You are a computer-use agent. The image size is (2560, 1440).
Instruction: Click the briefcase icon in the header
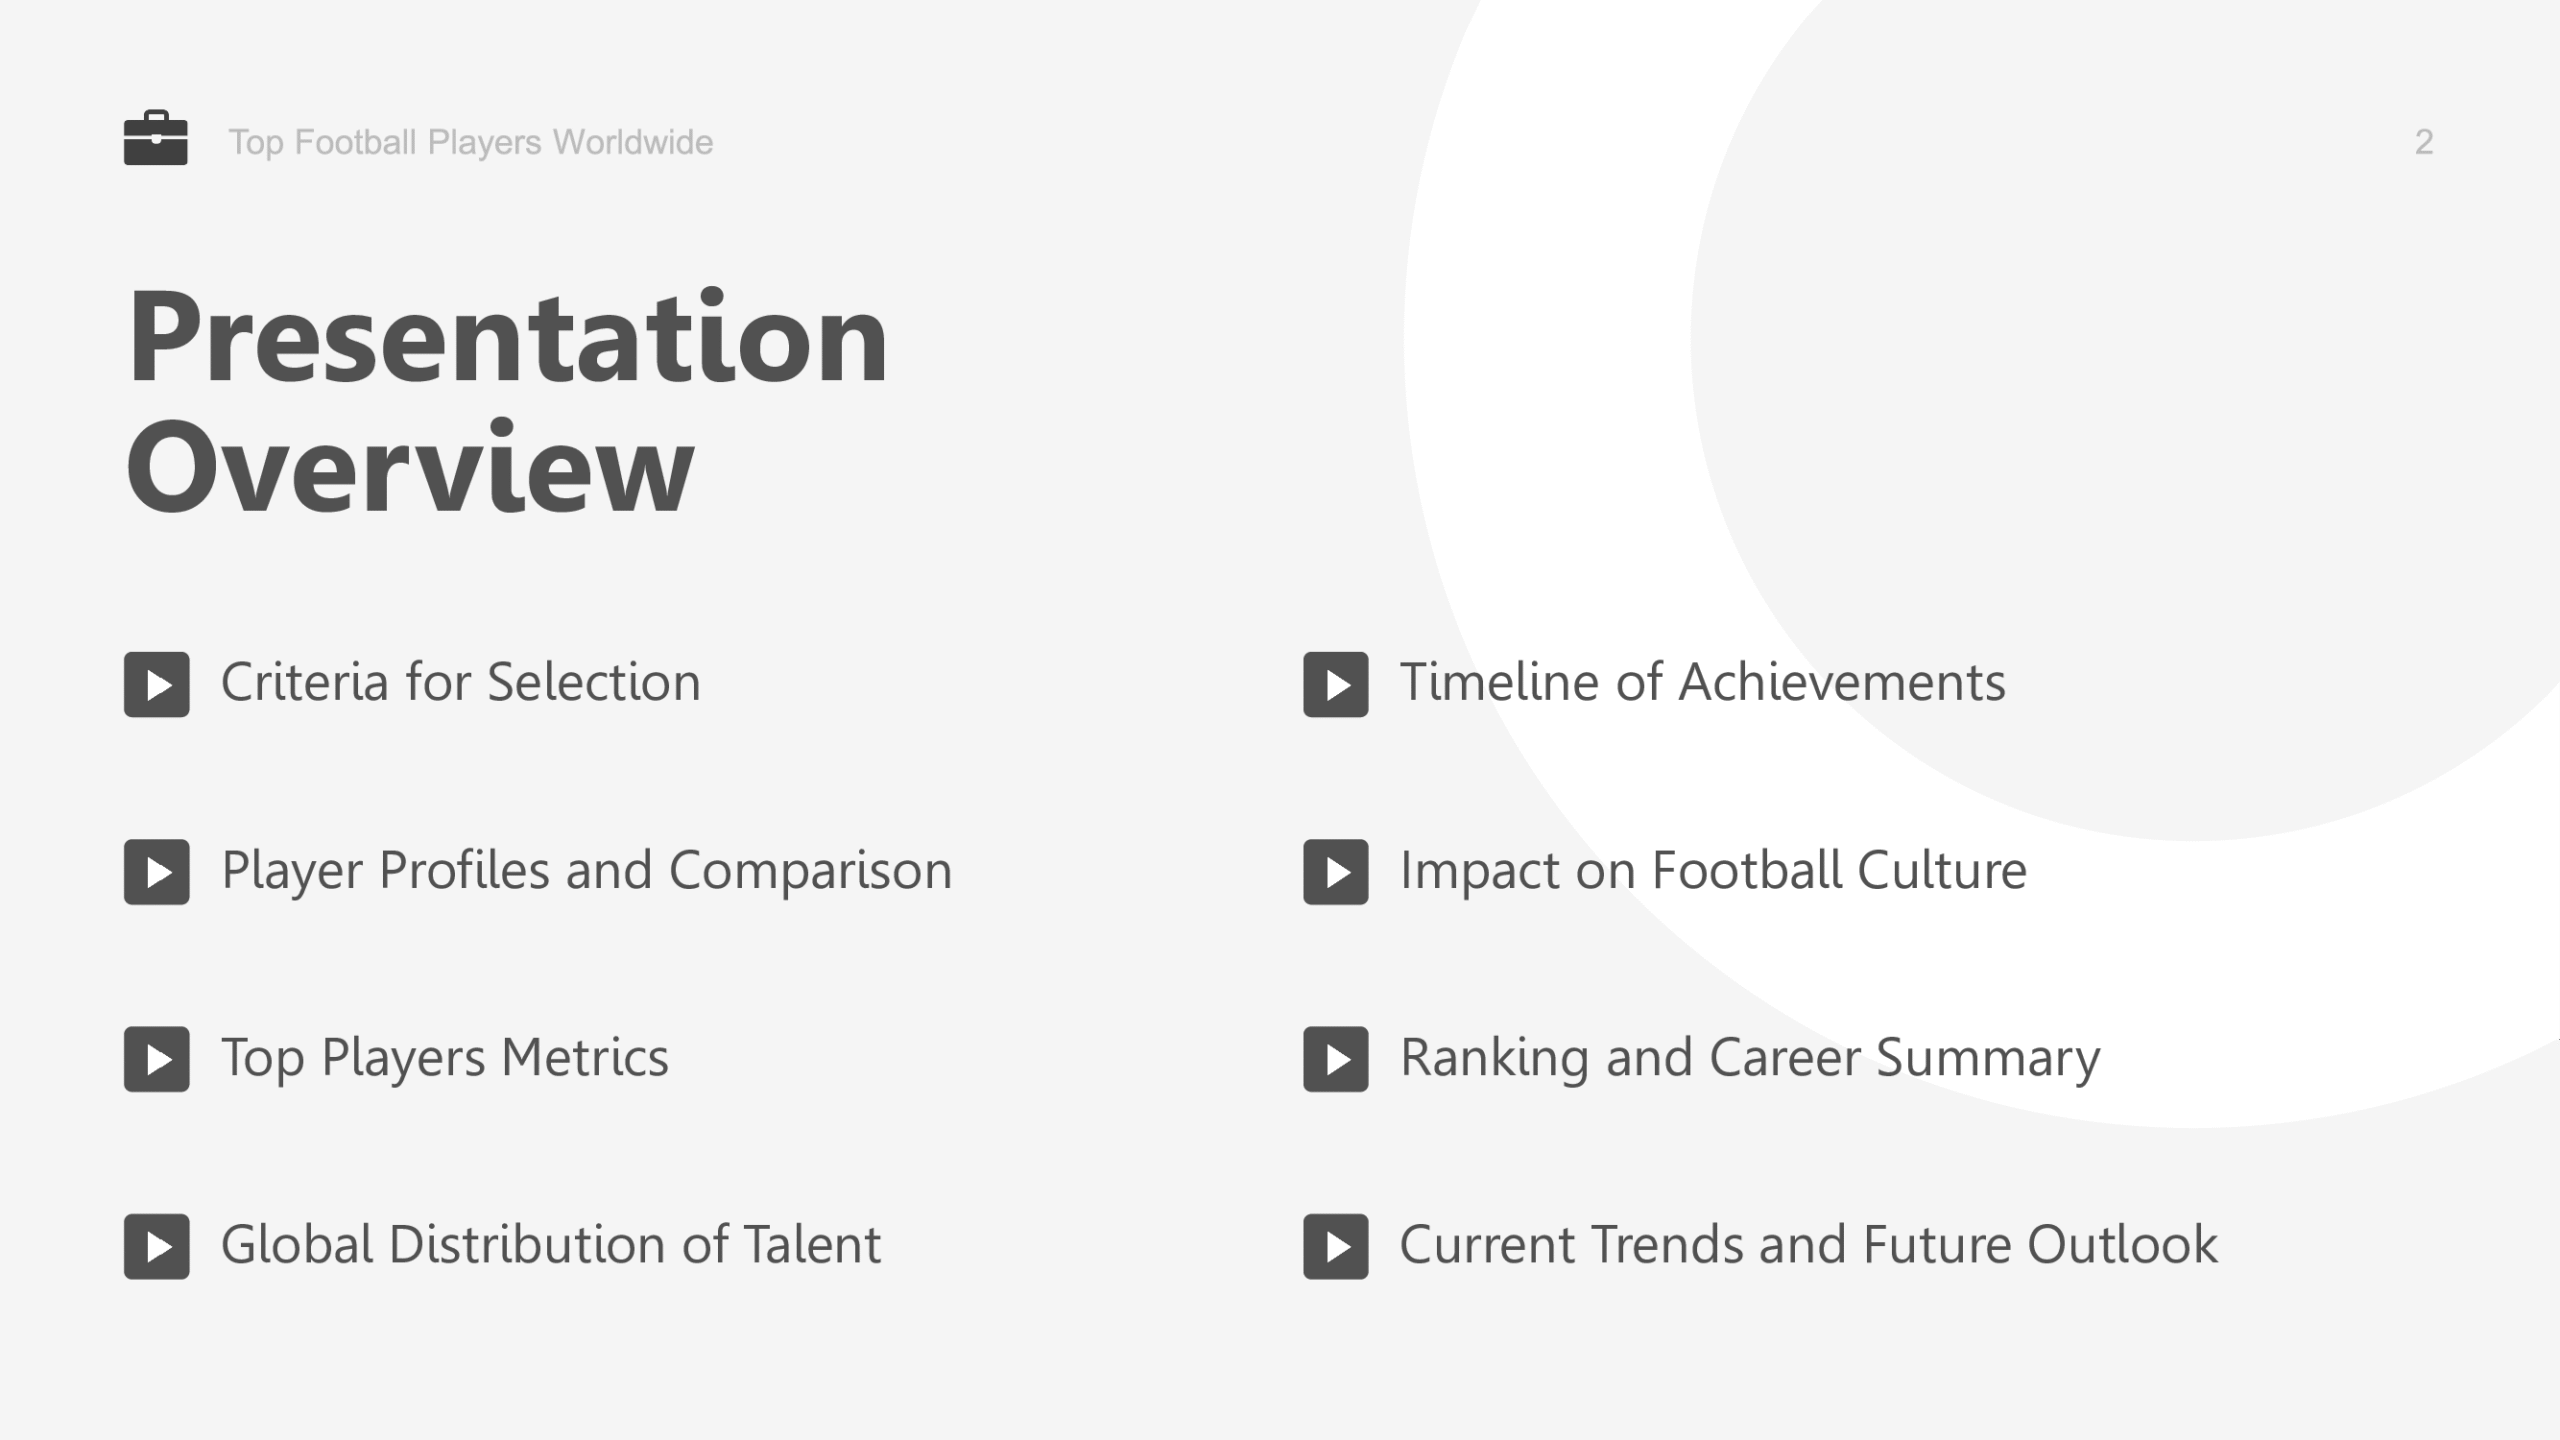tap(156, 138)
